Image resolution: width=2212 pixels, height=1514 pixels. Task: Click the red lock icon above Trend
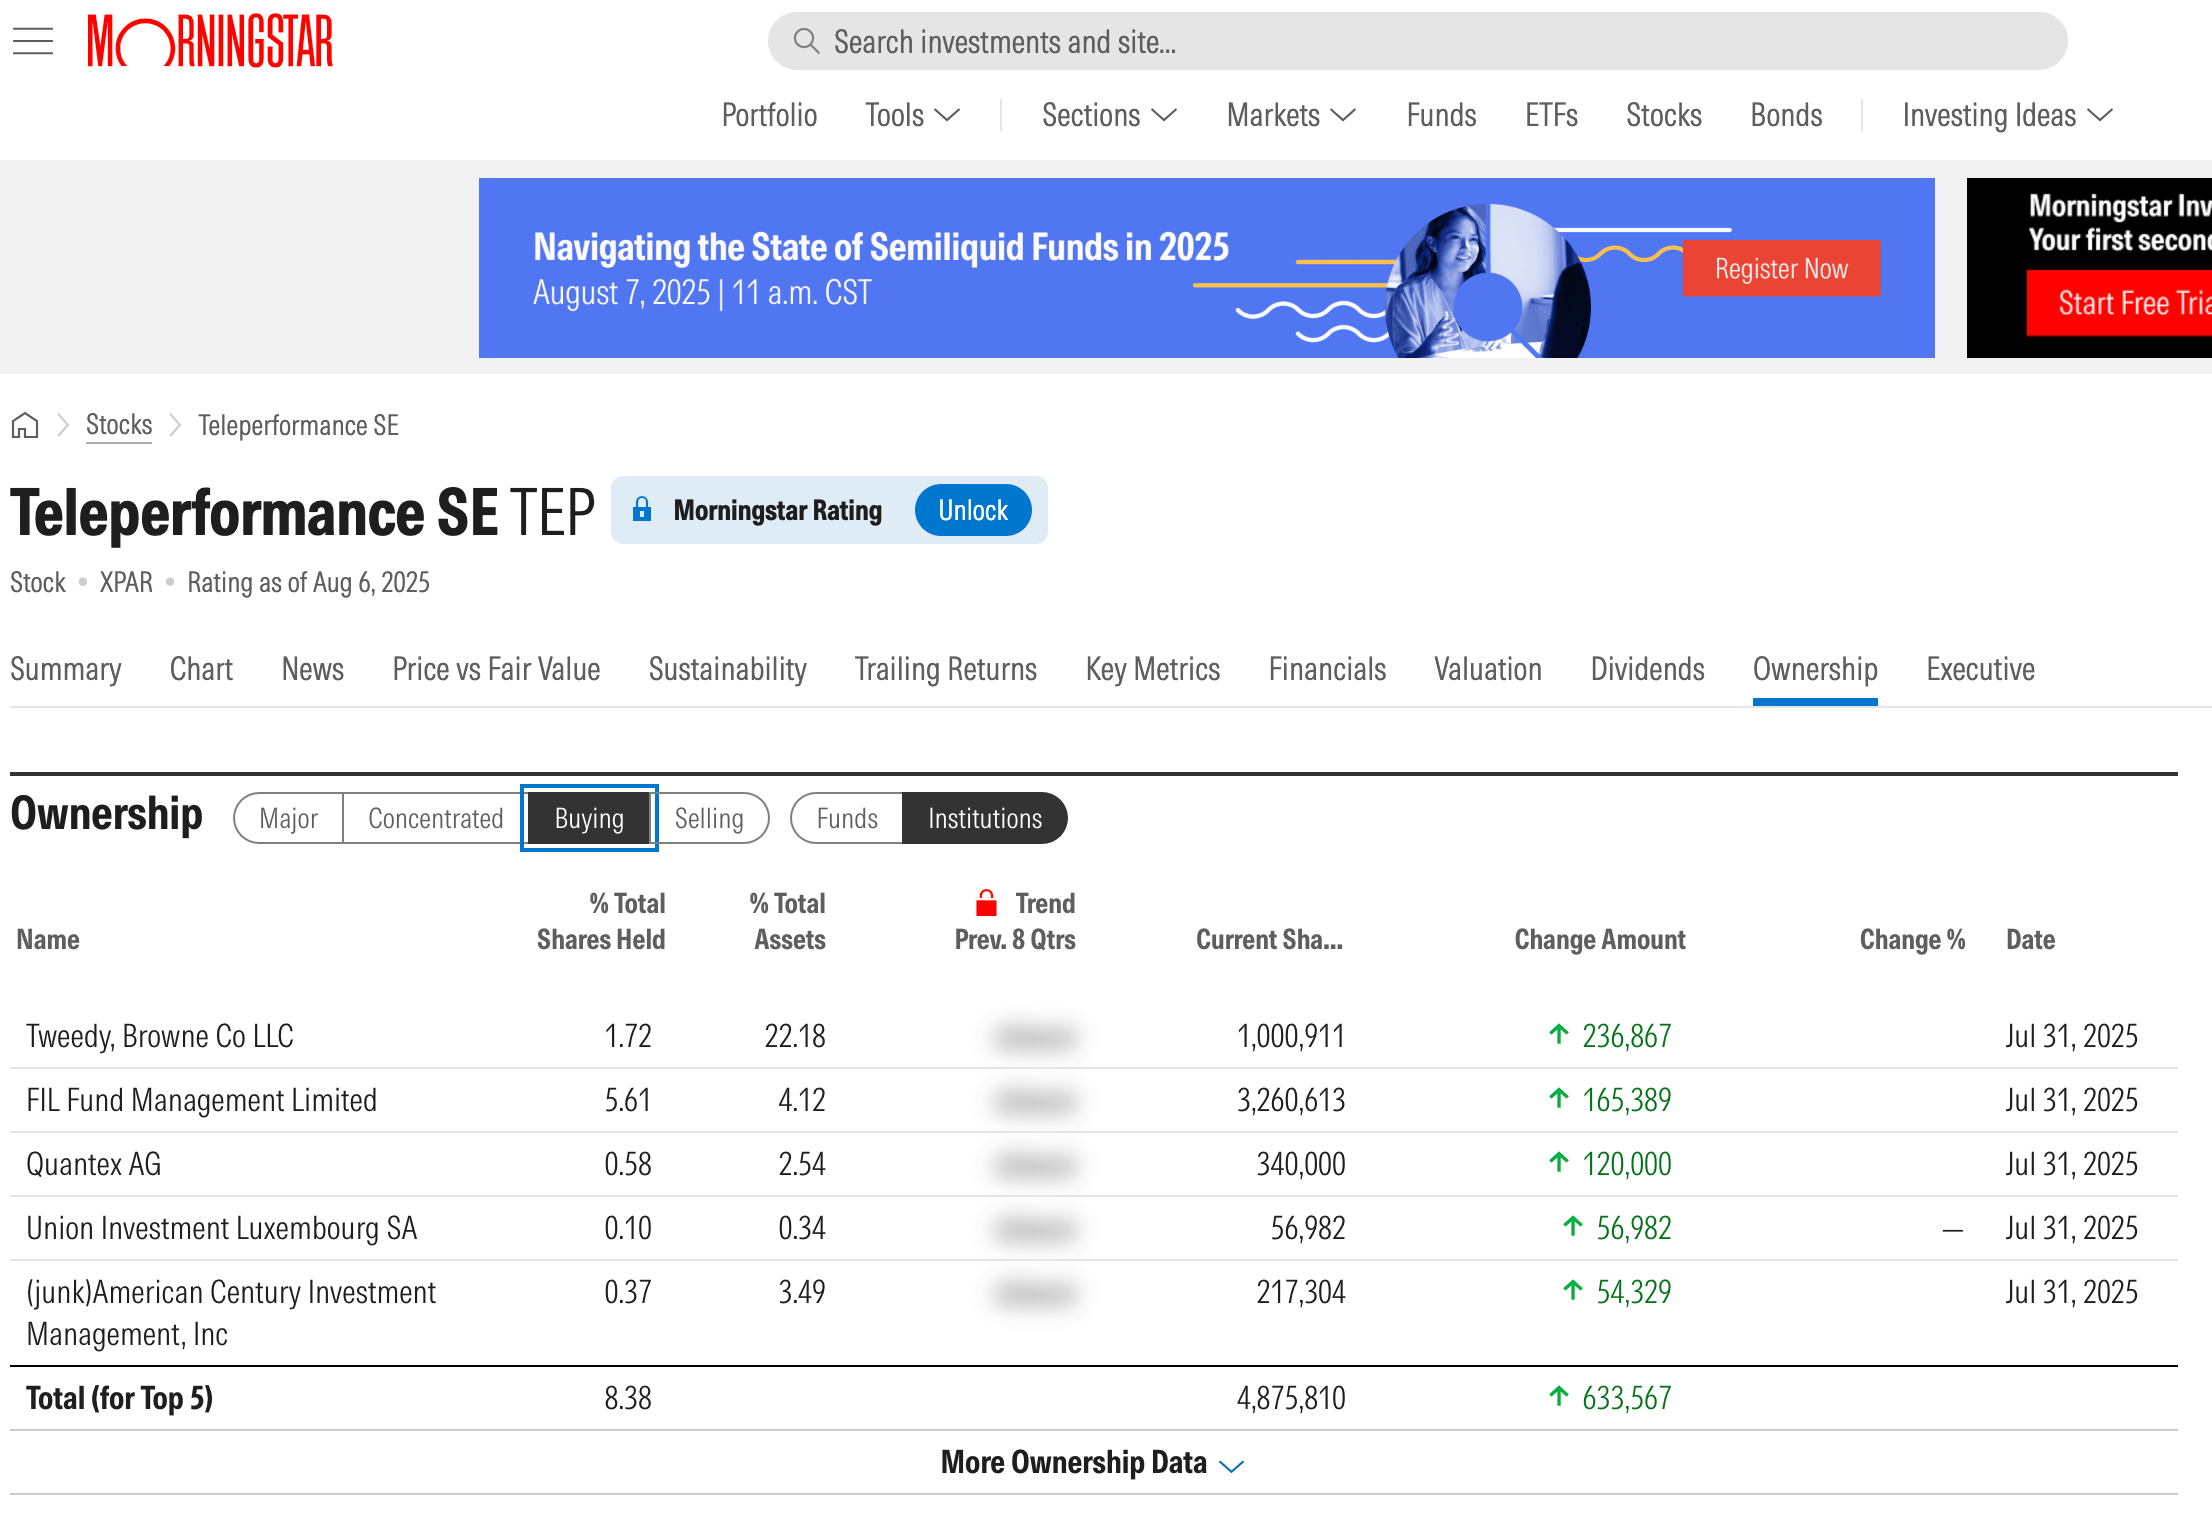click(986, 903)
